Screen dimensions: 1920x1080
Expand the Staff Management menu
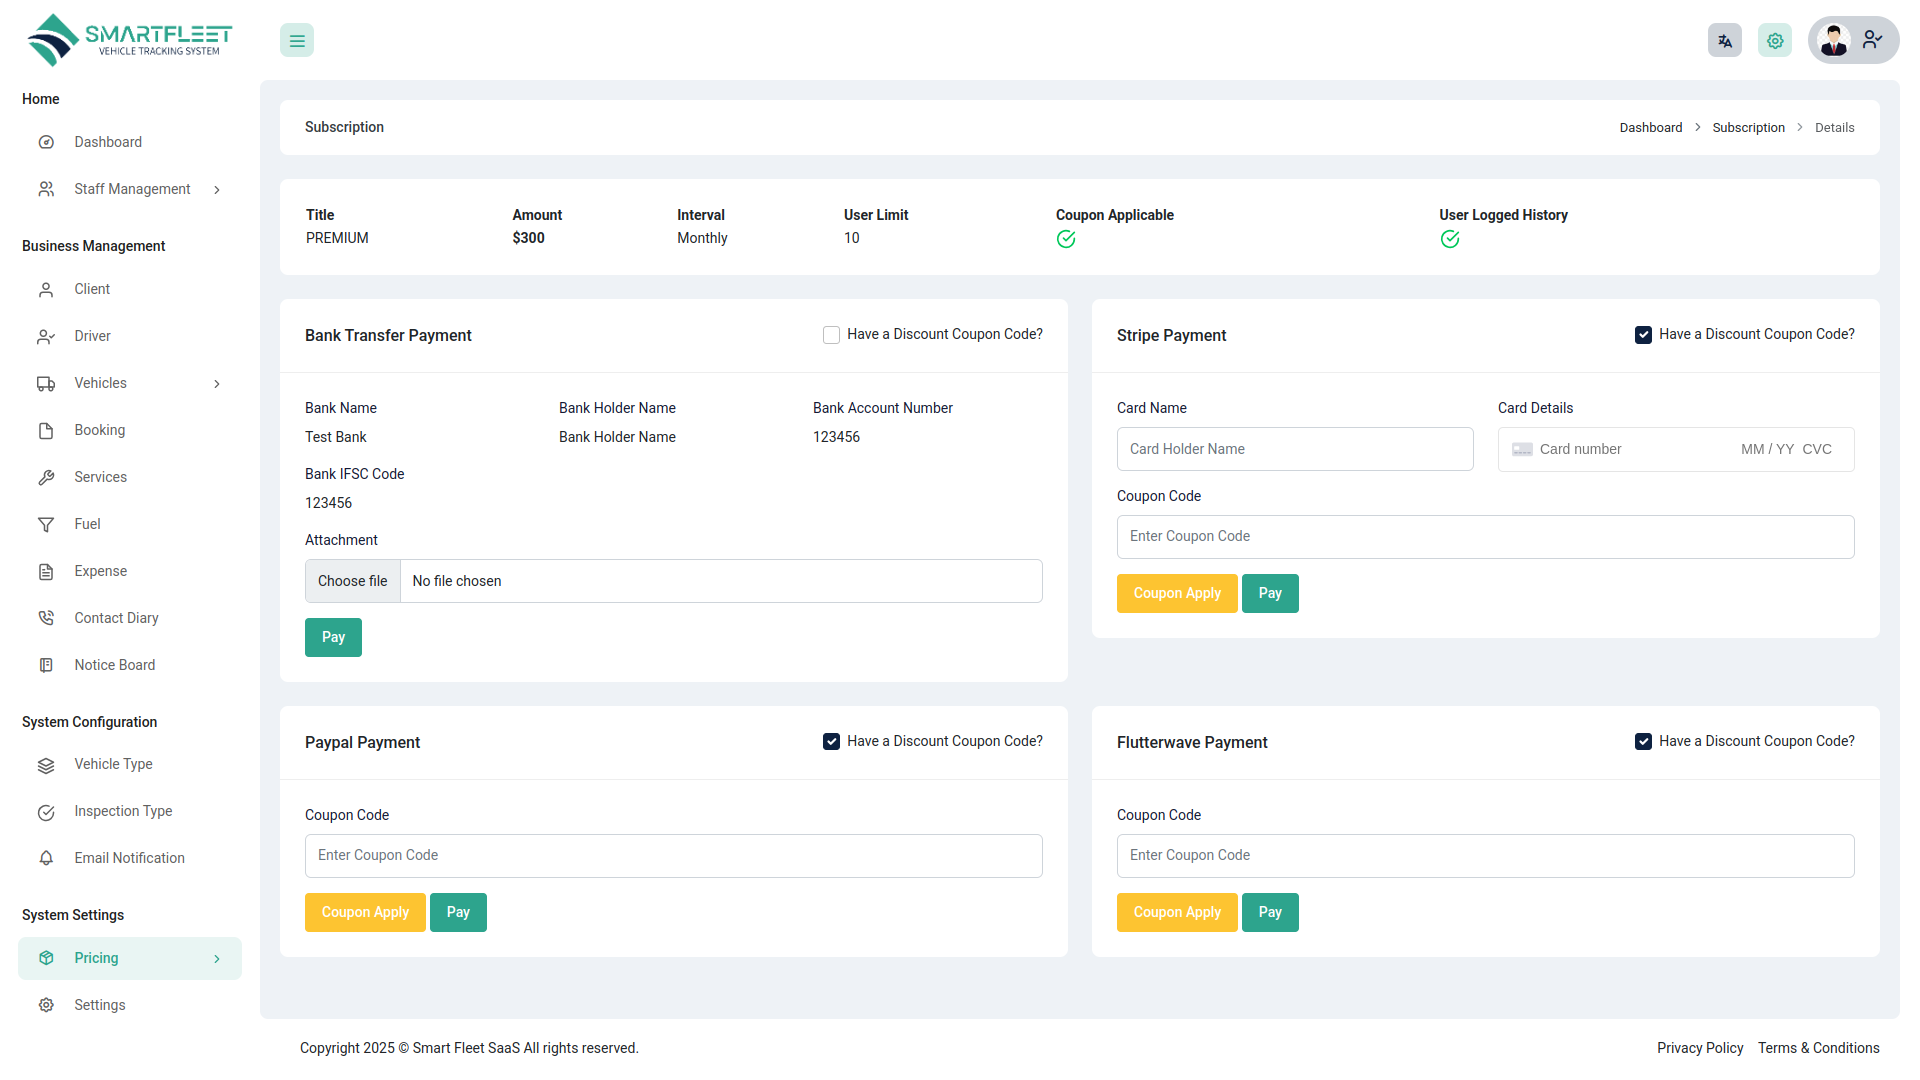[x=132, y=189]
